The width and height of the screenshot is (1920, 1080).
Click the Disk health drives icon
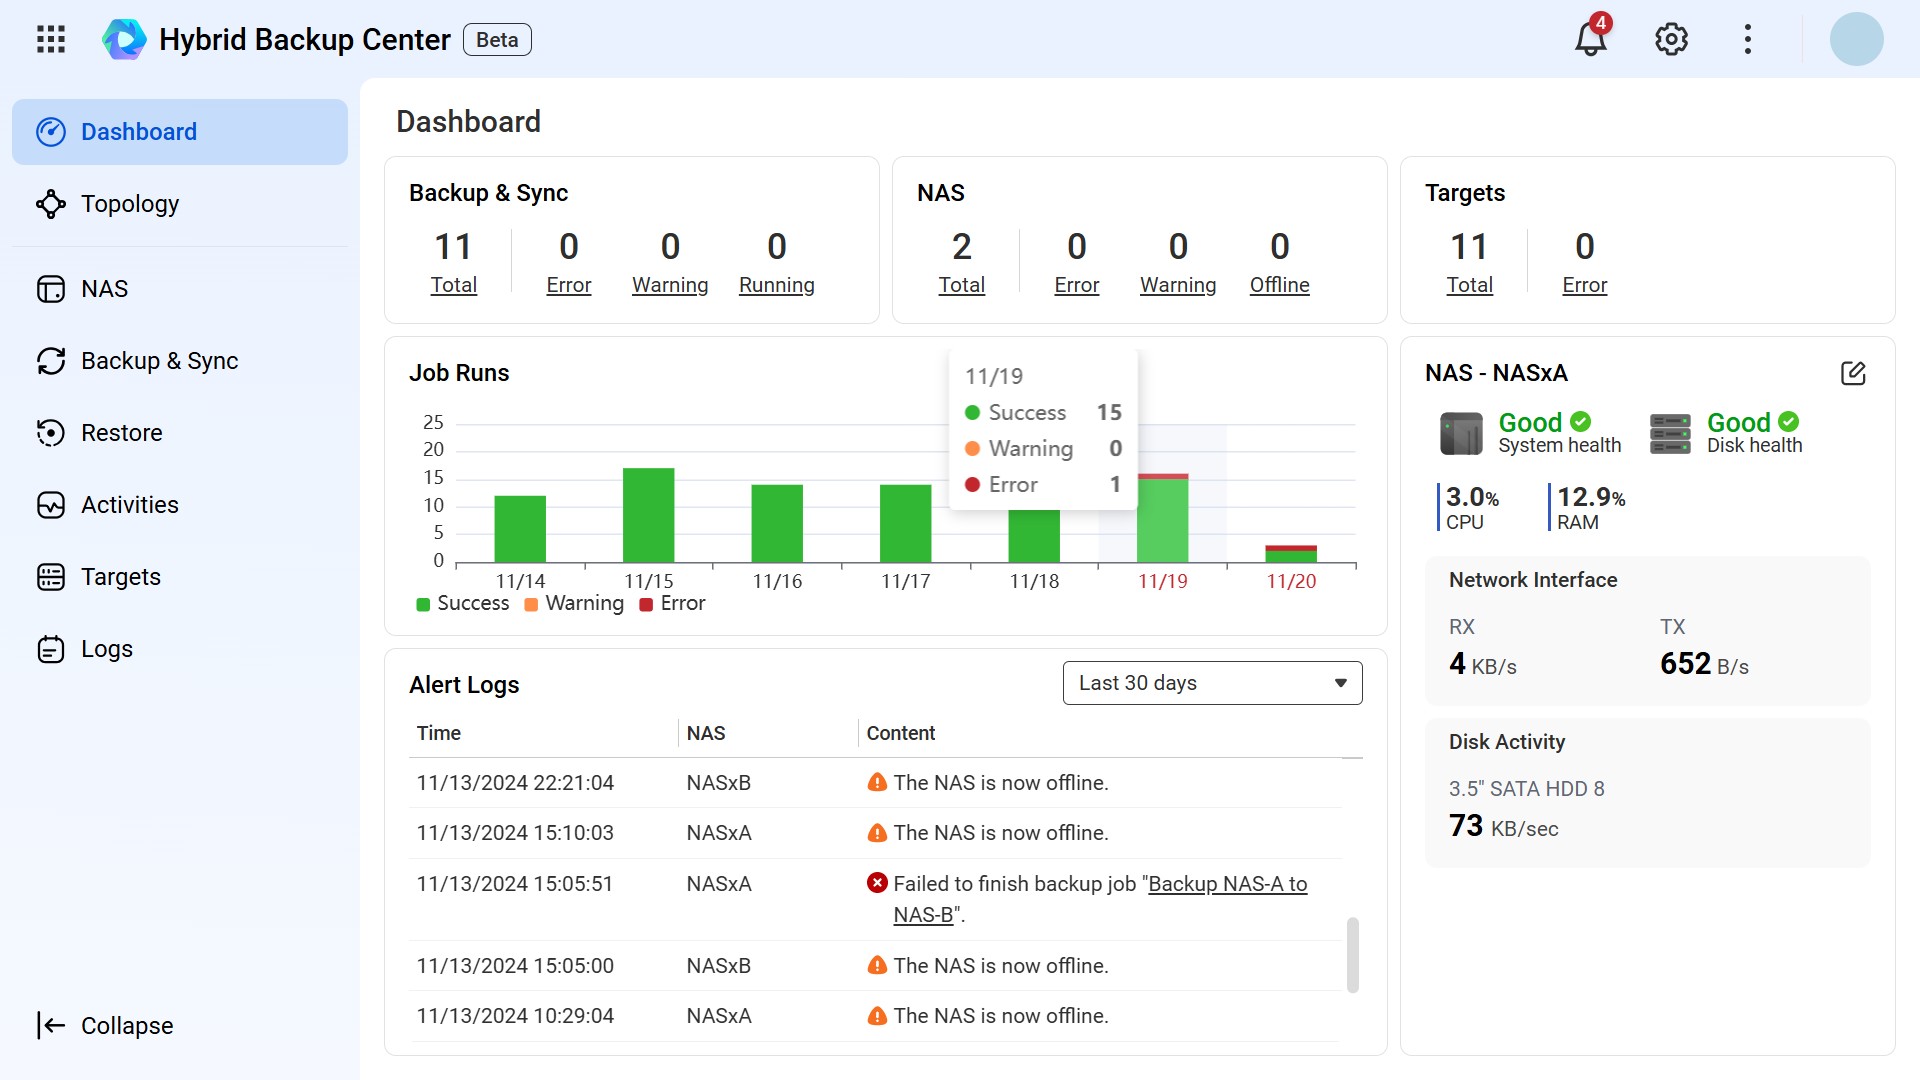pos(1670,434)
